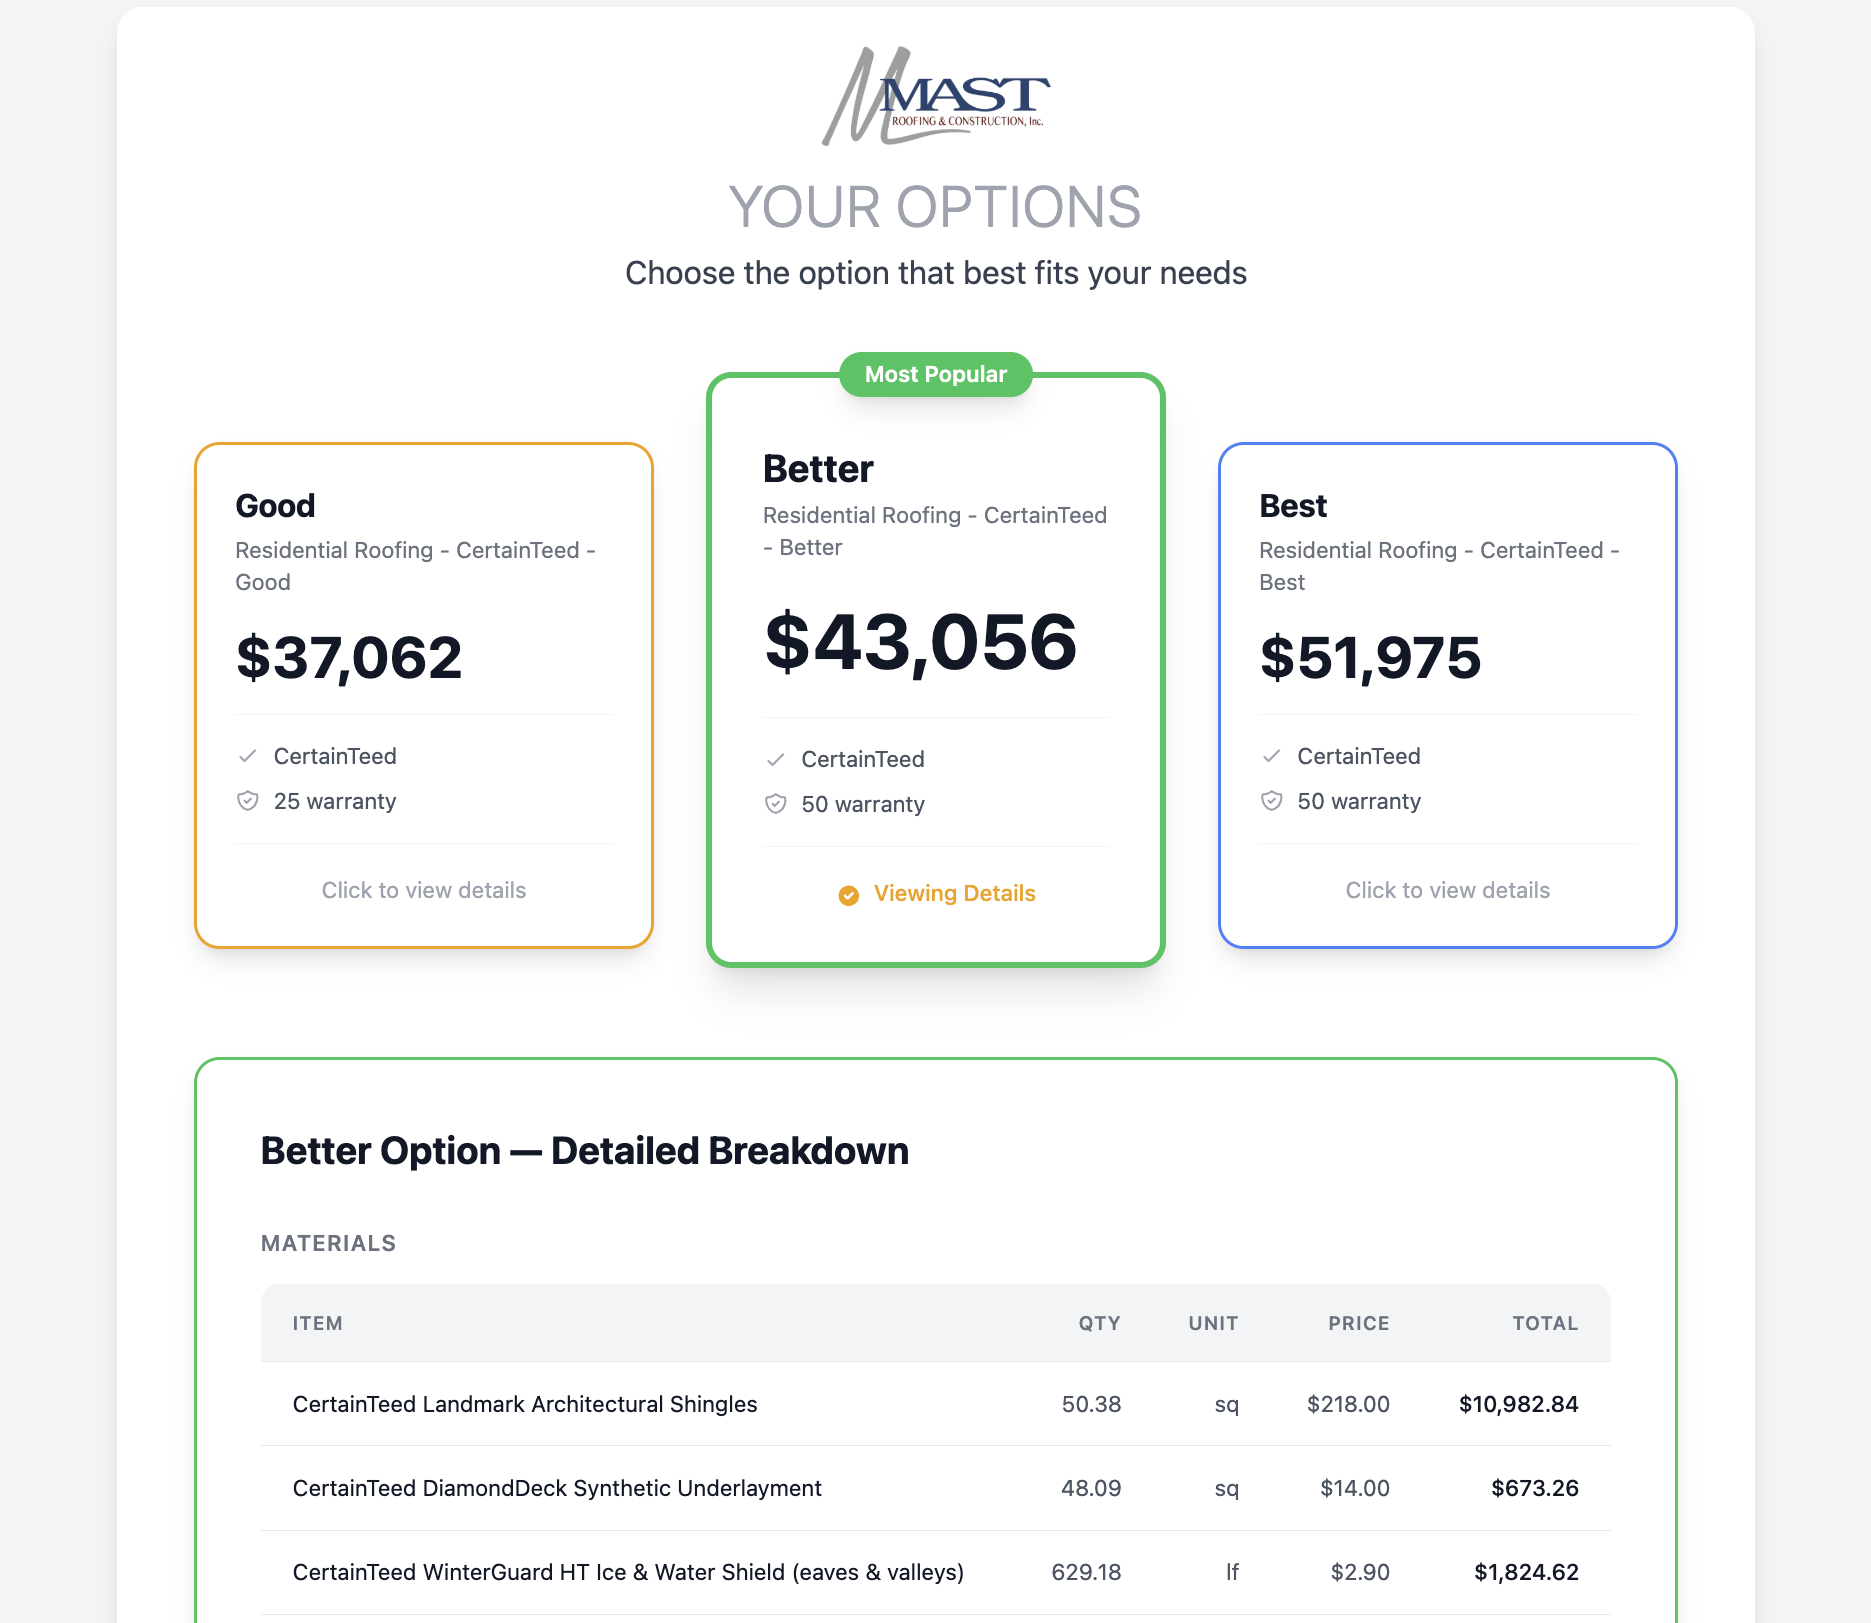Open details for the Good option

coord(424,890)
